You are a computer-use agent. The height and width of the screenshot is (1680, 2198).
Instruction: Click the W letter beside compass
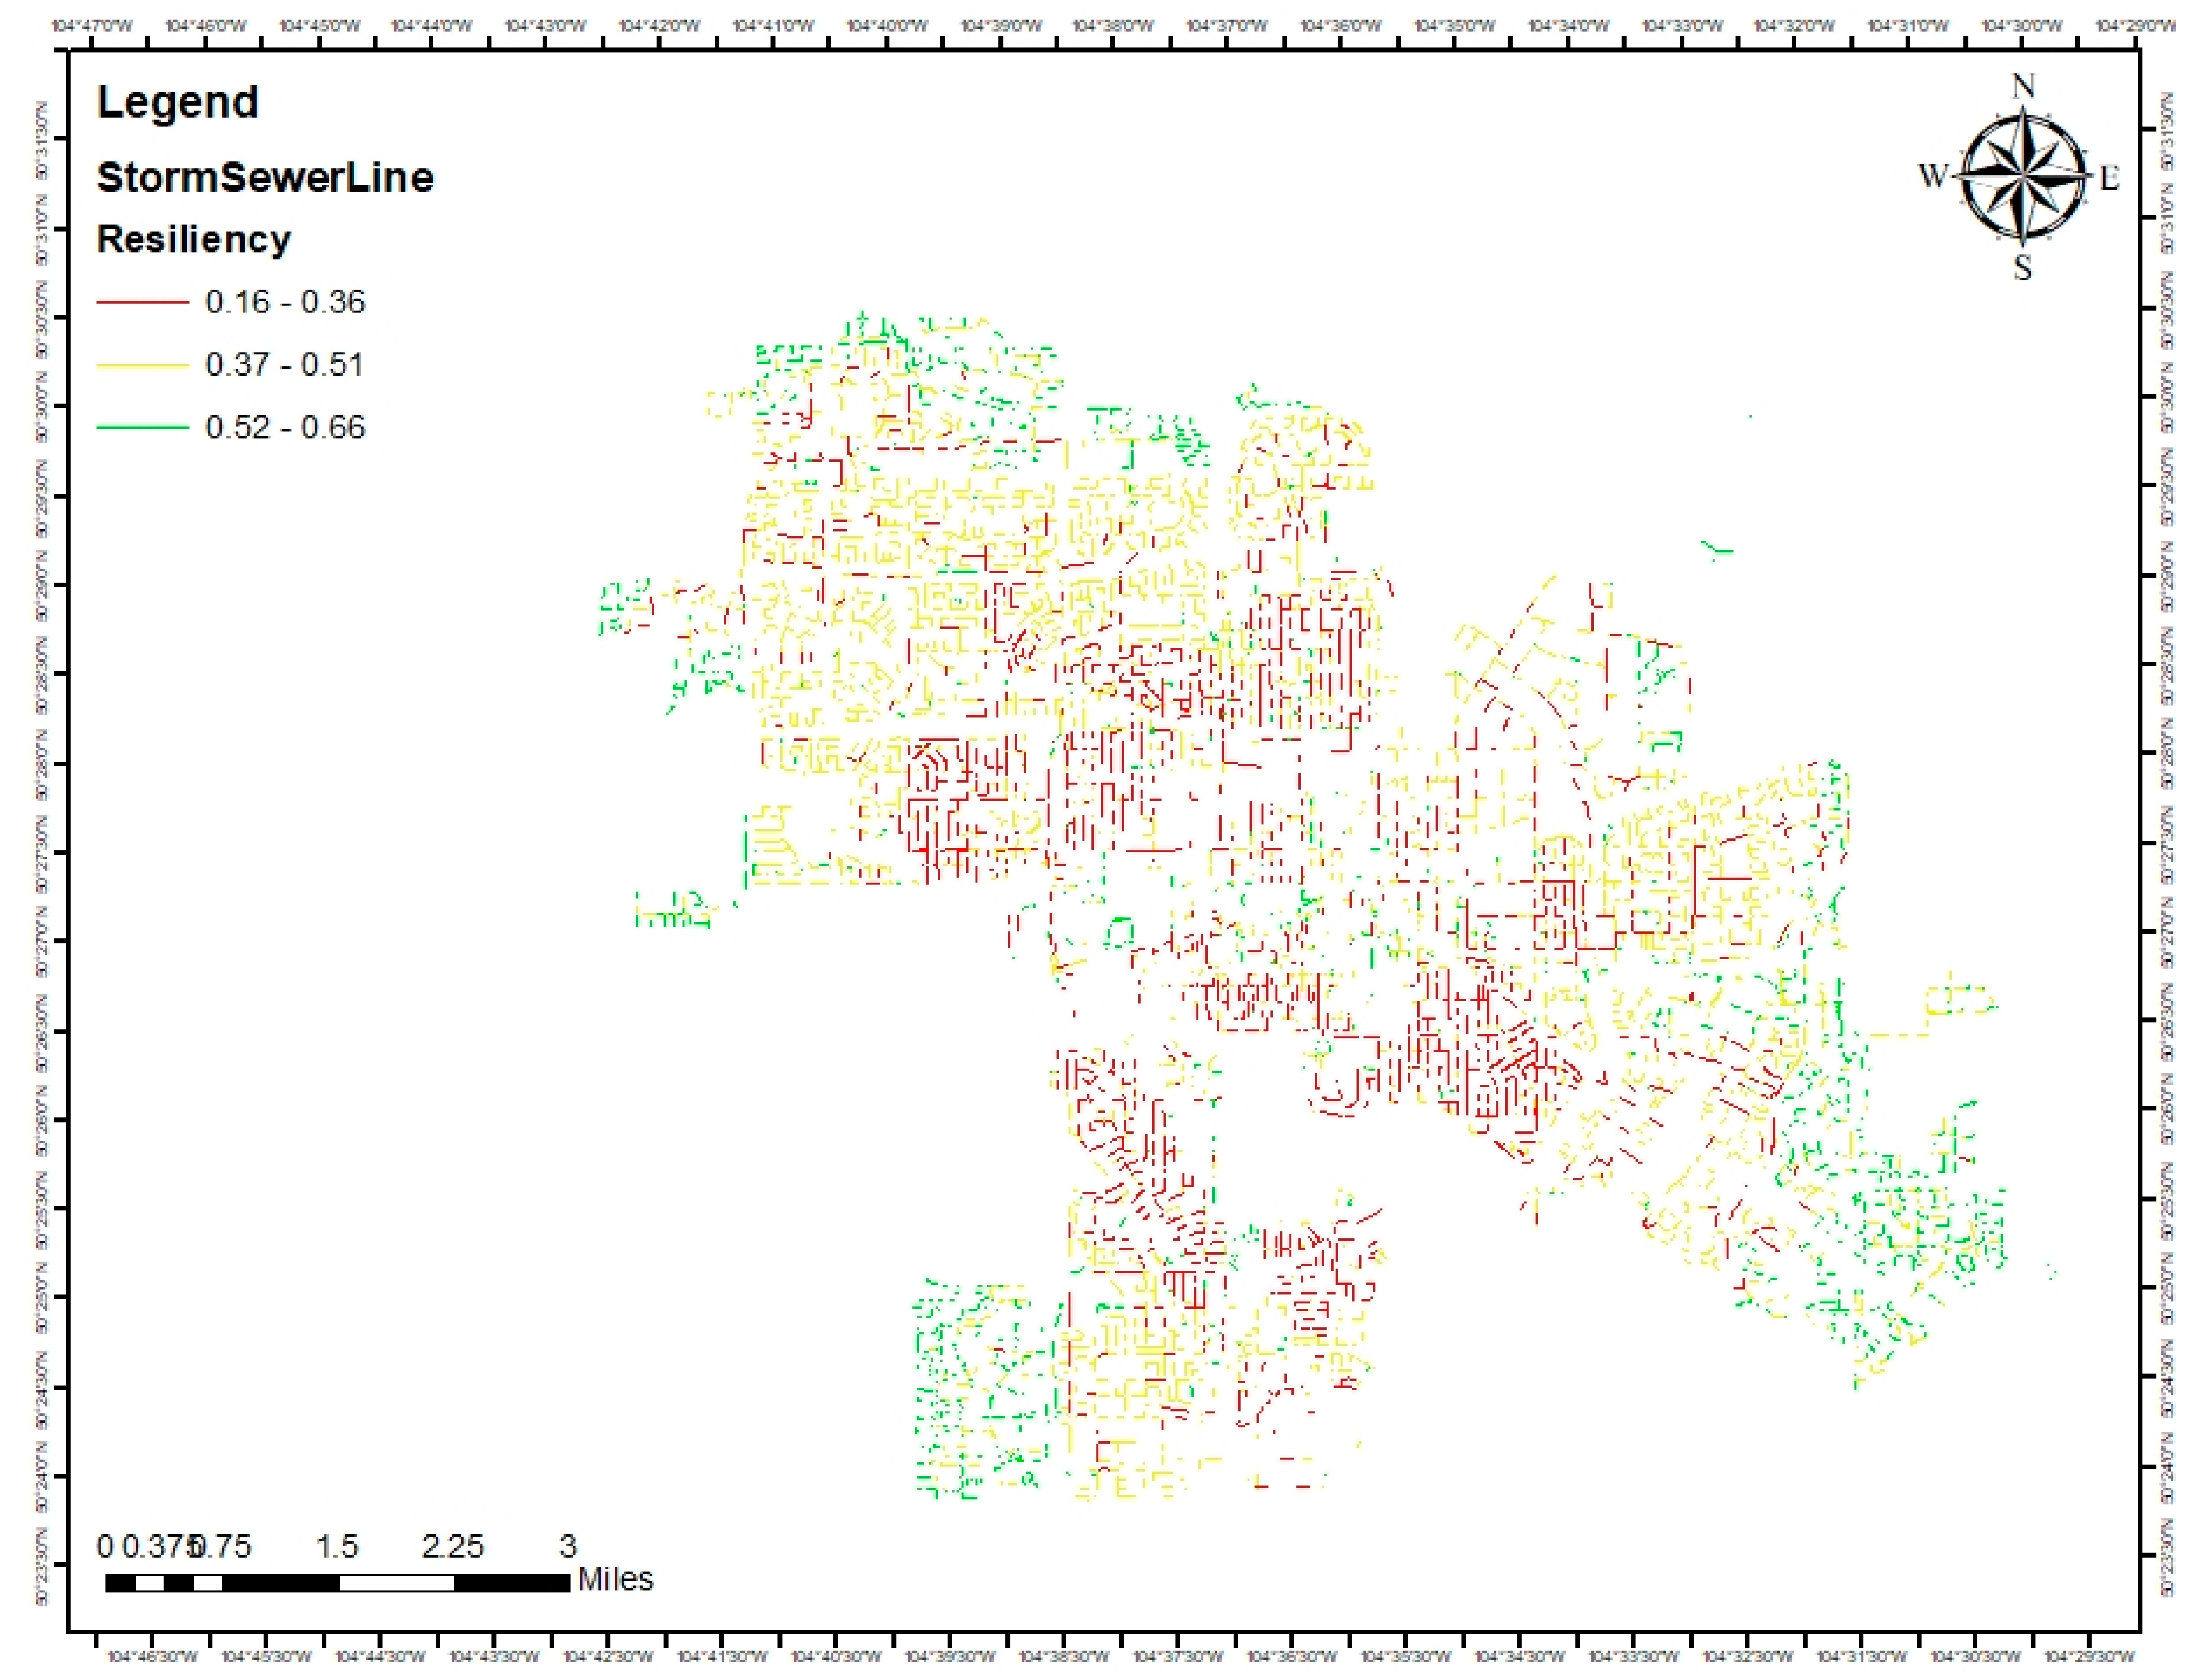coord(1934,176)
